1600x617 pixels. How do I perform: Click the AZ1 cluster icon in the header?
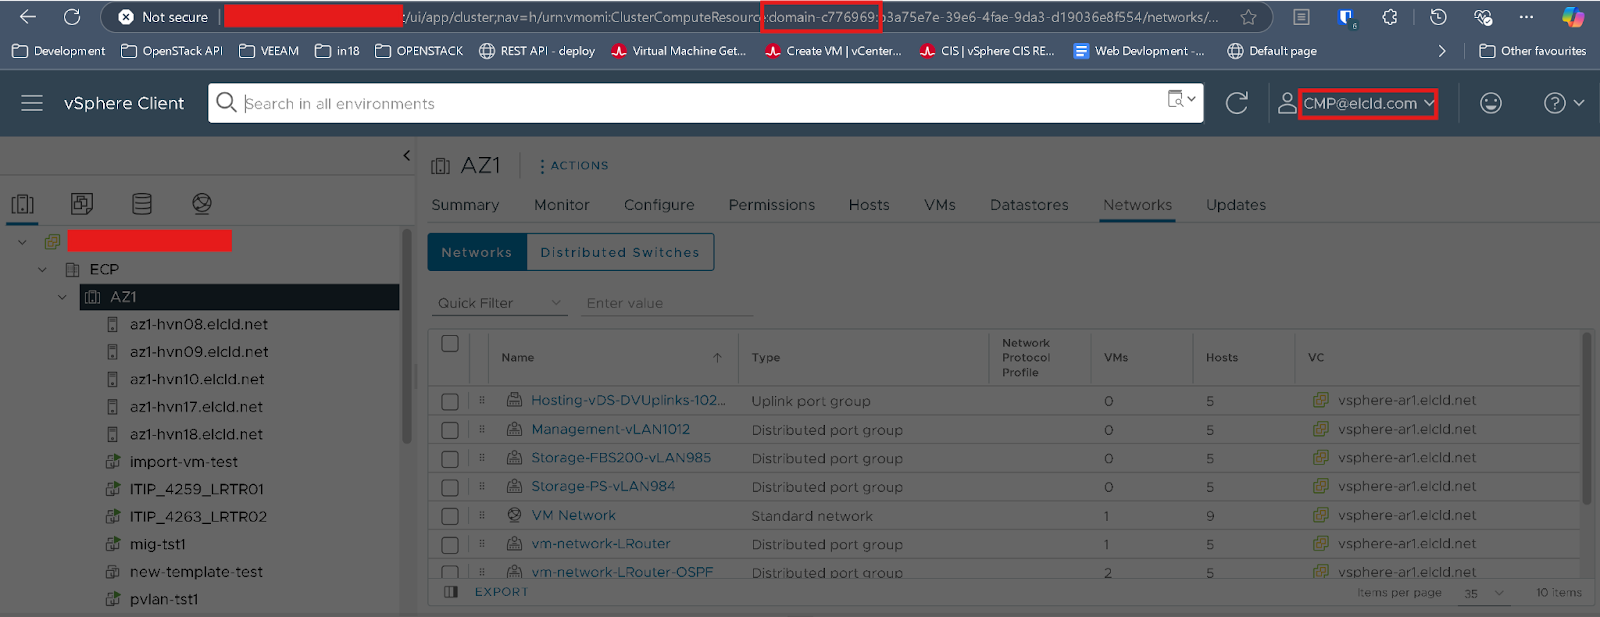coord(440,166)
